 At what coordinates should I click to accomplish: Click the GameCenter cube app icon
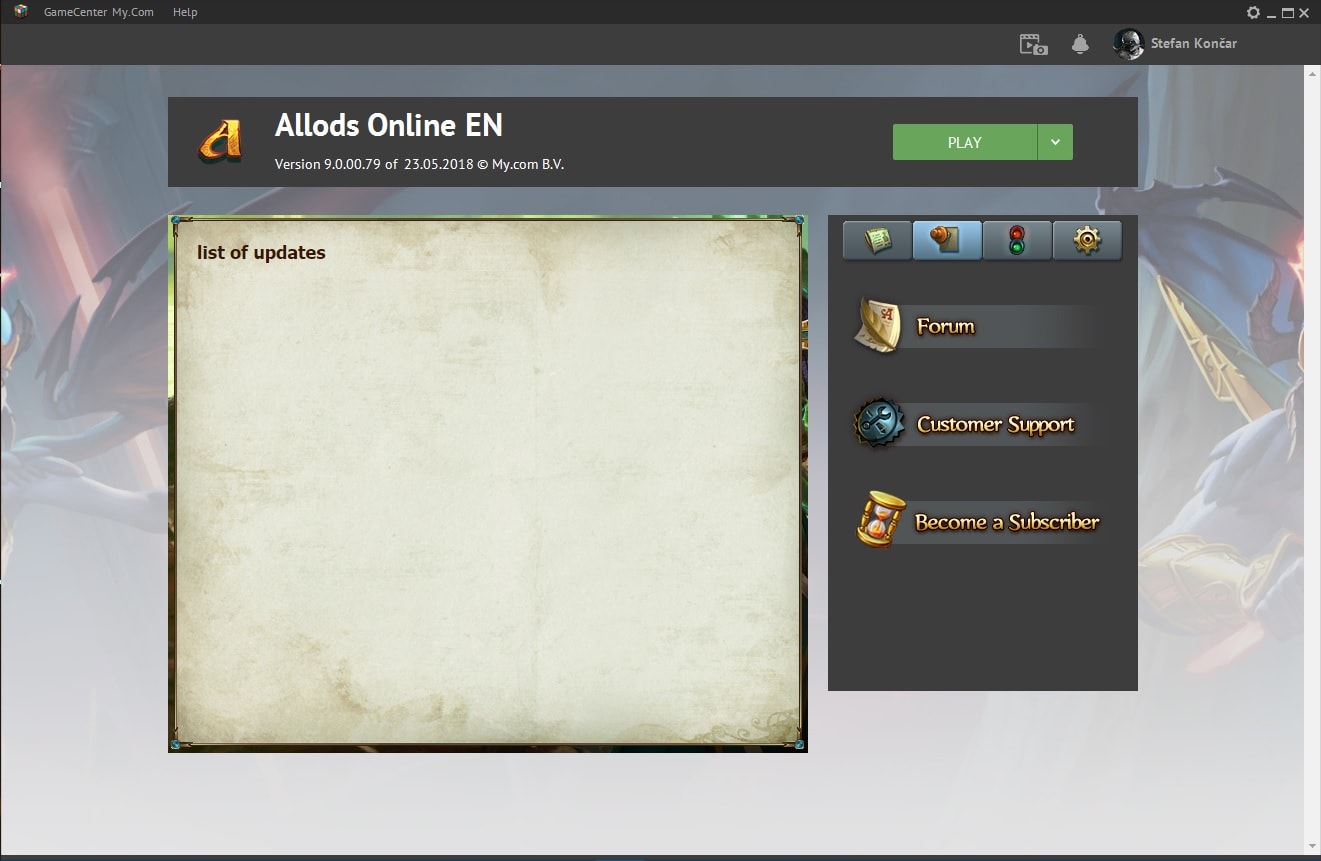[21, 12]
